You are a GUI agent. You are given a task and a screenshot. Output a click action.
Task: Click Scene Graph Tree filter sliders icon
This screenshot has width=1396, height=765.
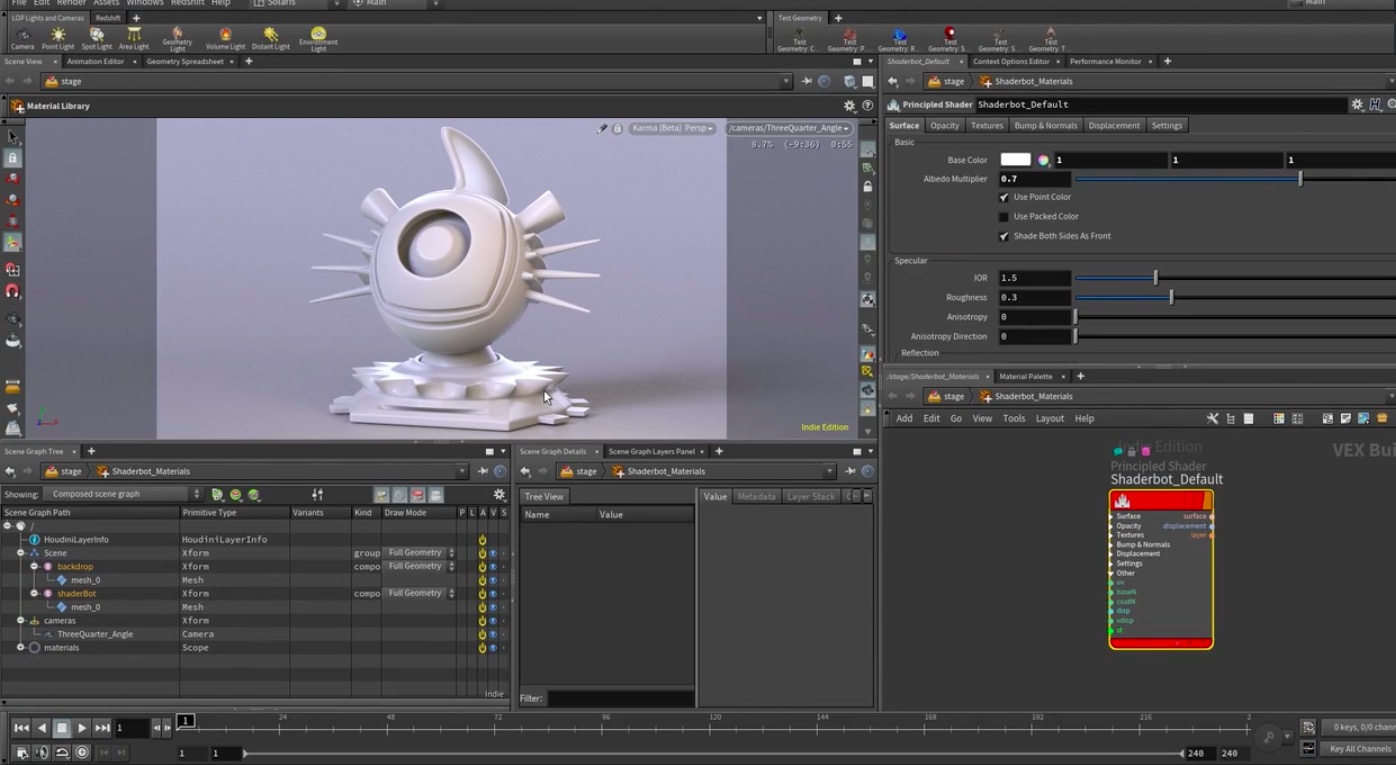point(317,494)
